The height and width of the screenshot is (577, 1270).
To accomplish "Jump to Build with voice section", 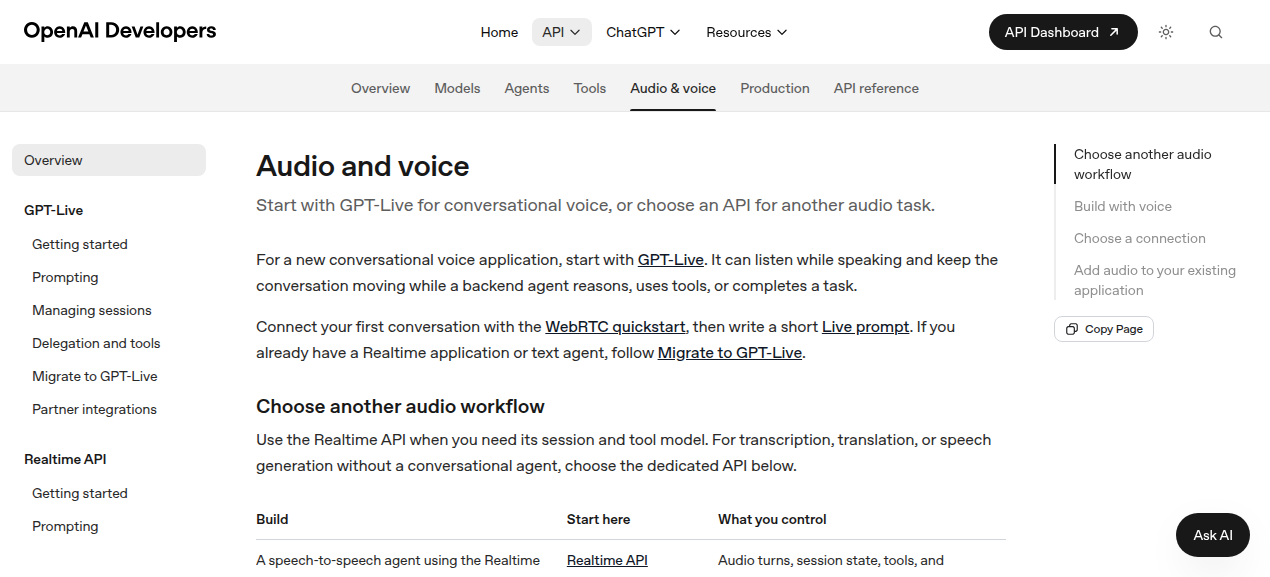I will [1123, 206].
